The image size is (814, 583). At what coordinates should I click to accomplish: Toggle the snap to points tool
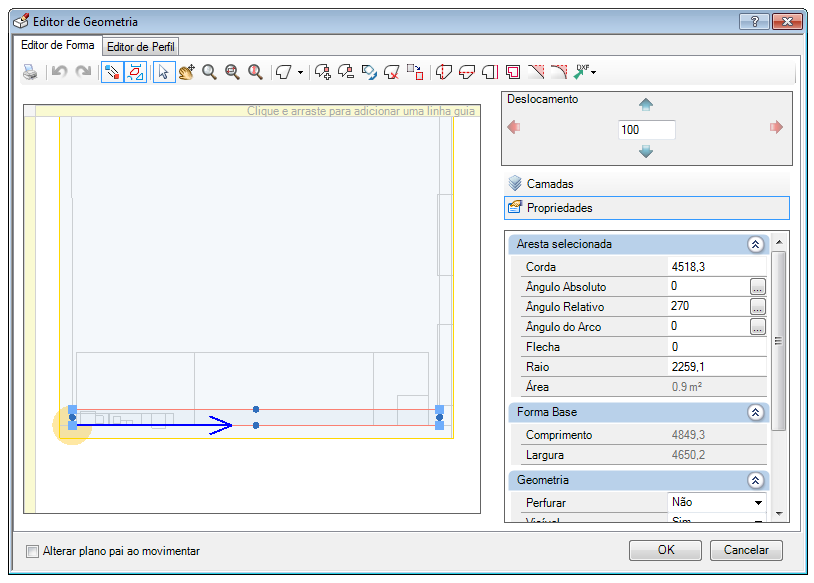pyautogui.click(x=112, y=72)
